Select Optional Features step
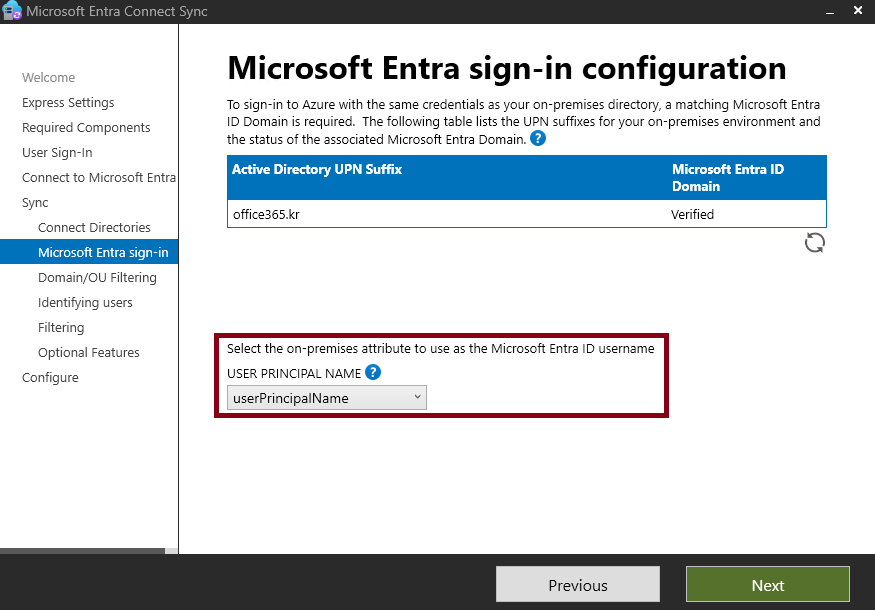Screen dimensions: 875x610 click(x=89, y=353)
